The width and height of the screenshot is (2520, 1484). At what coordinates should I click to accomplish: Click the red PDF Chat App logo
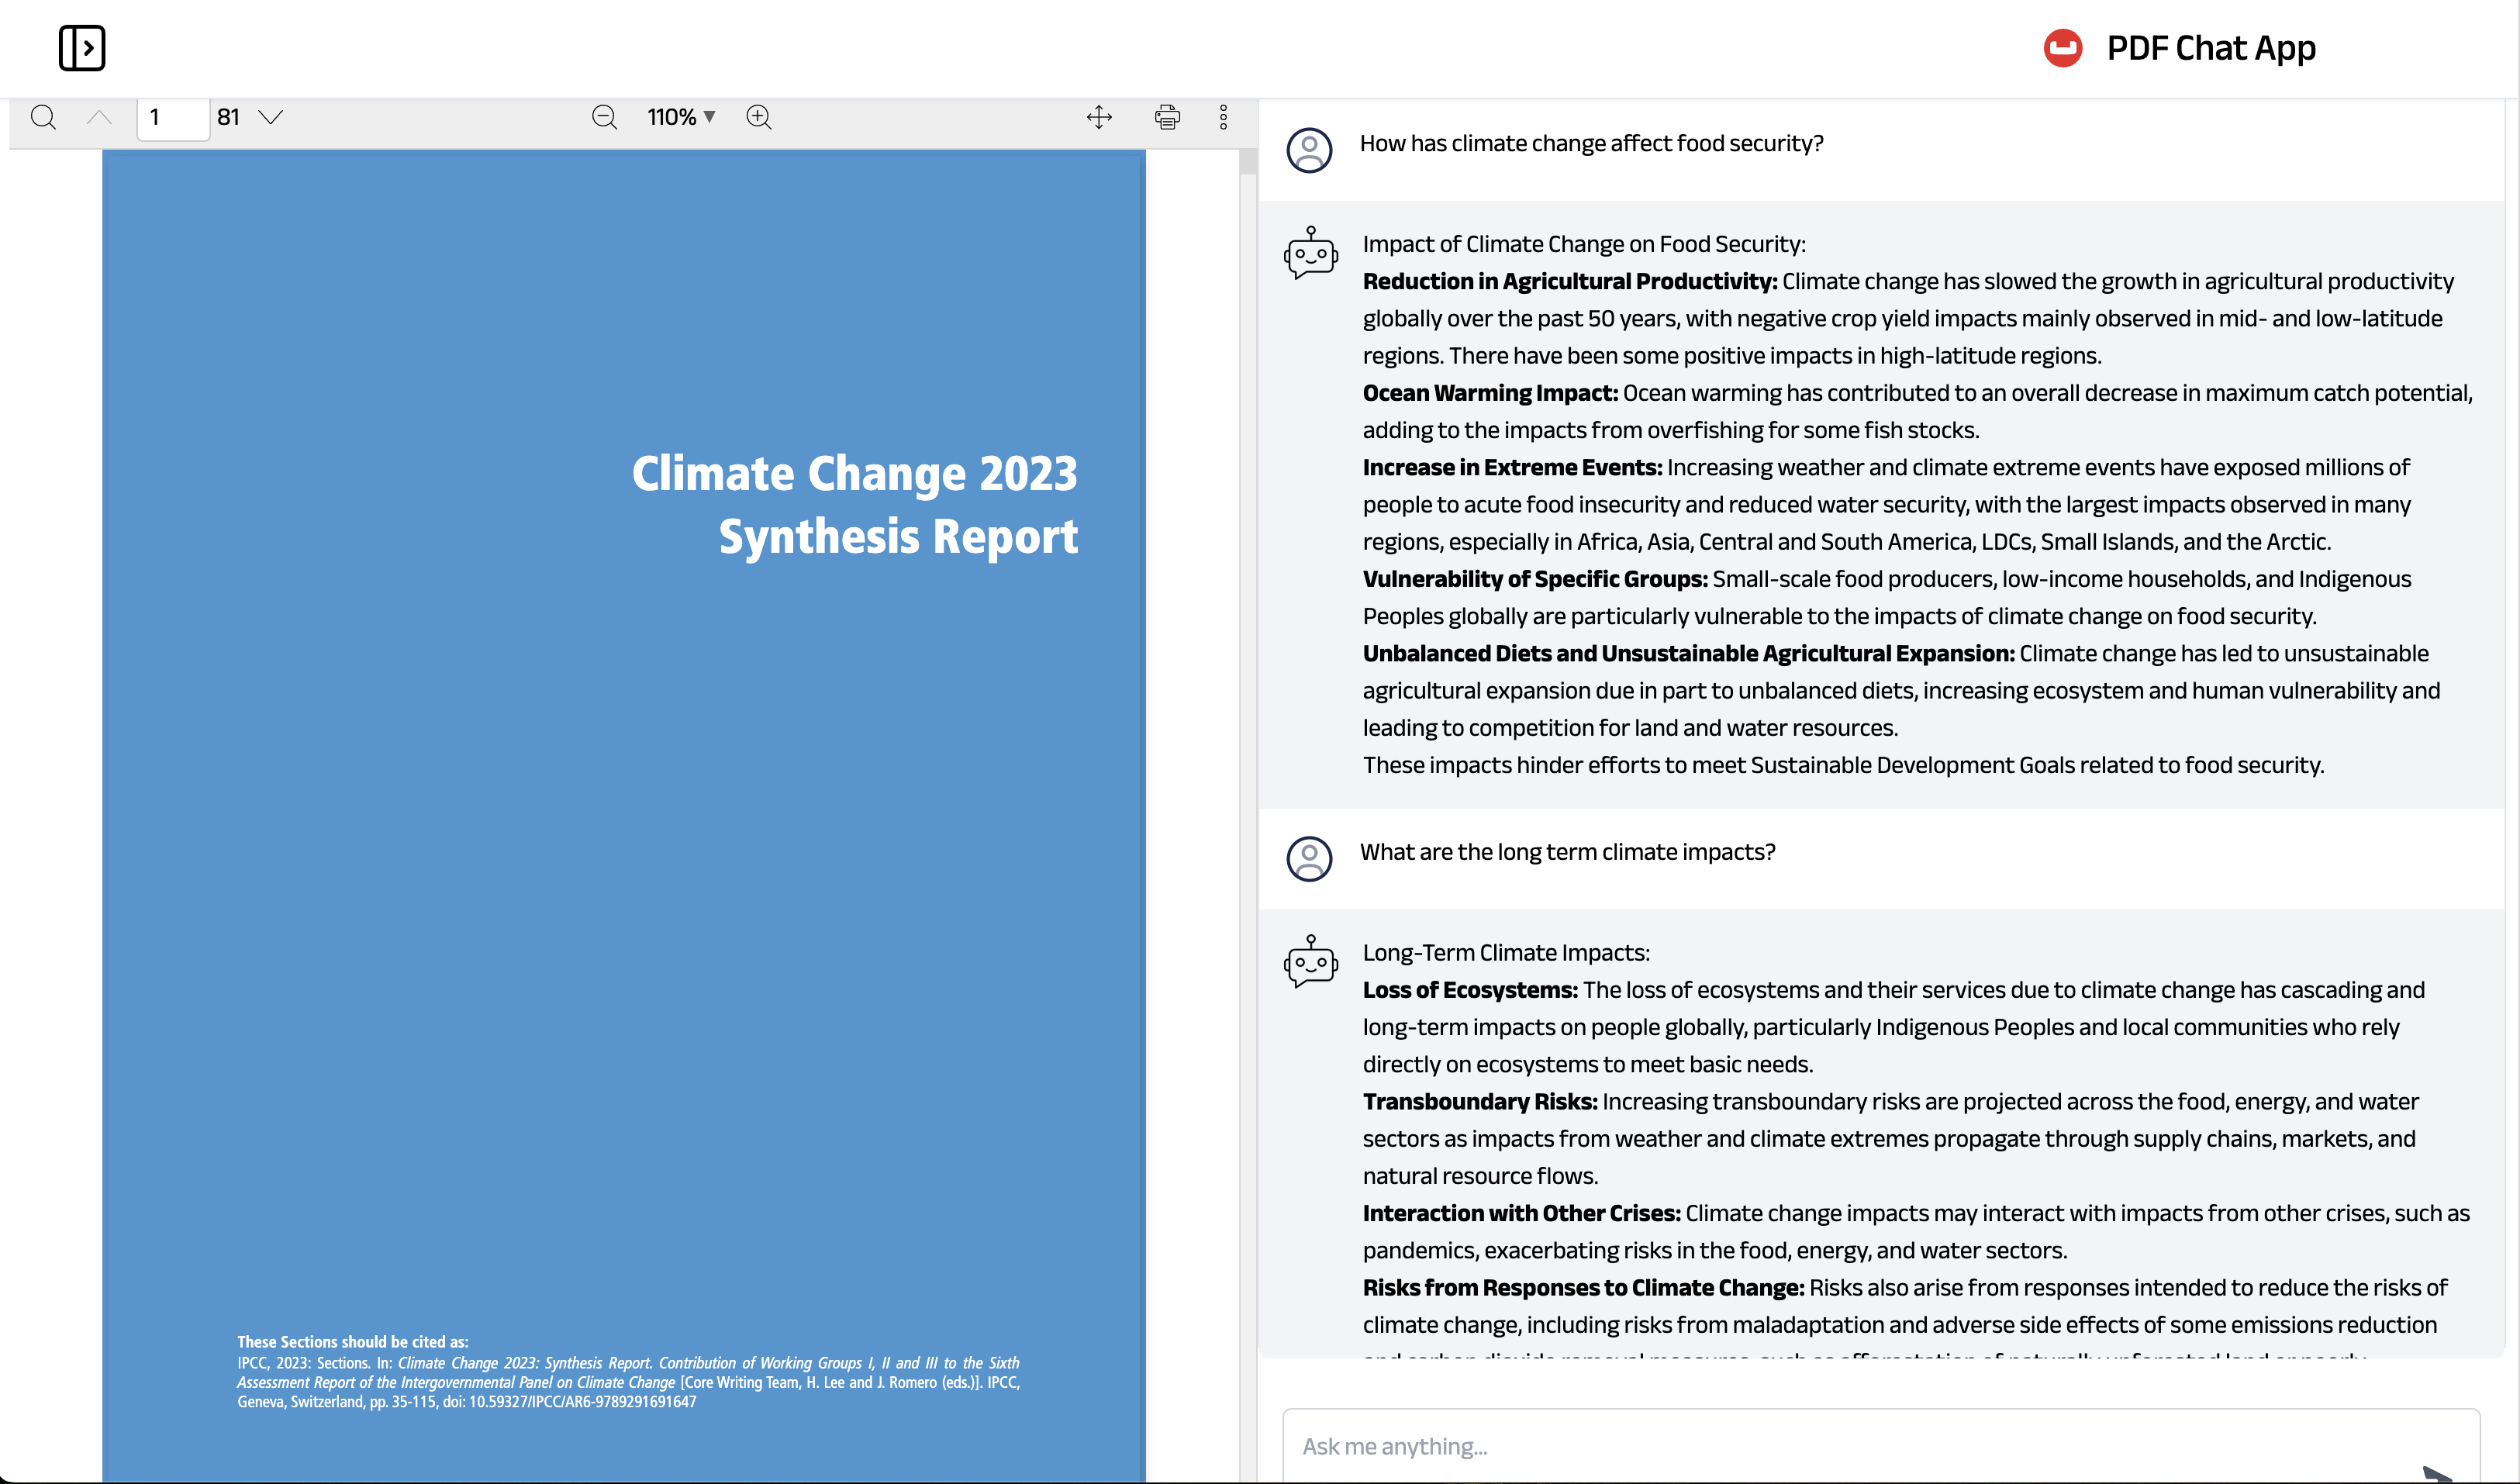tap(2062, 48)
